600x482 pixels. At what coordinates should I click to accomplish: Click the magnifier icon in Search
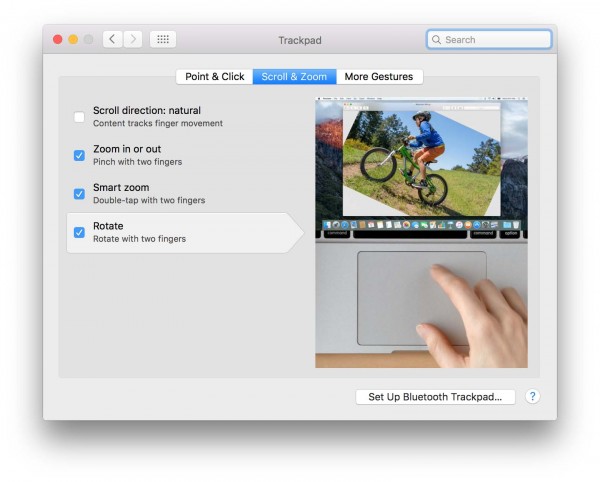click(436, 39)
